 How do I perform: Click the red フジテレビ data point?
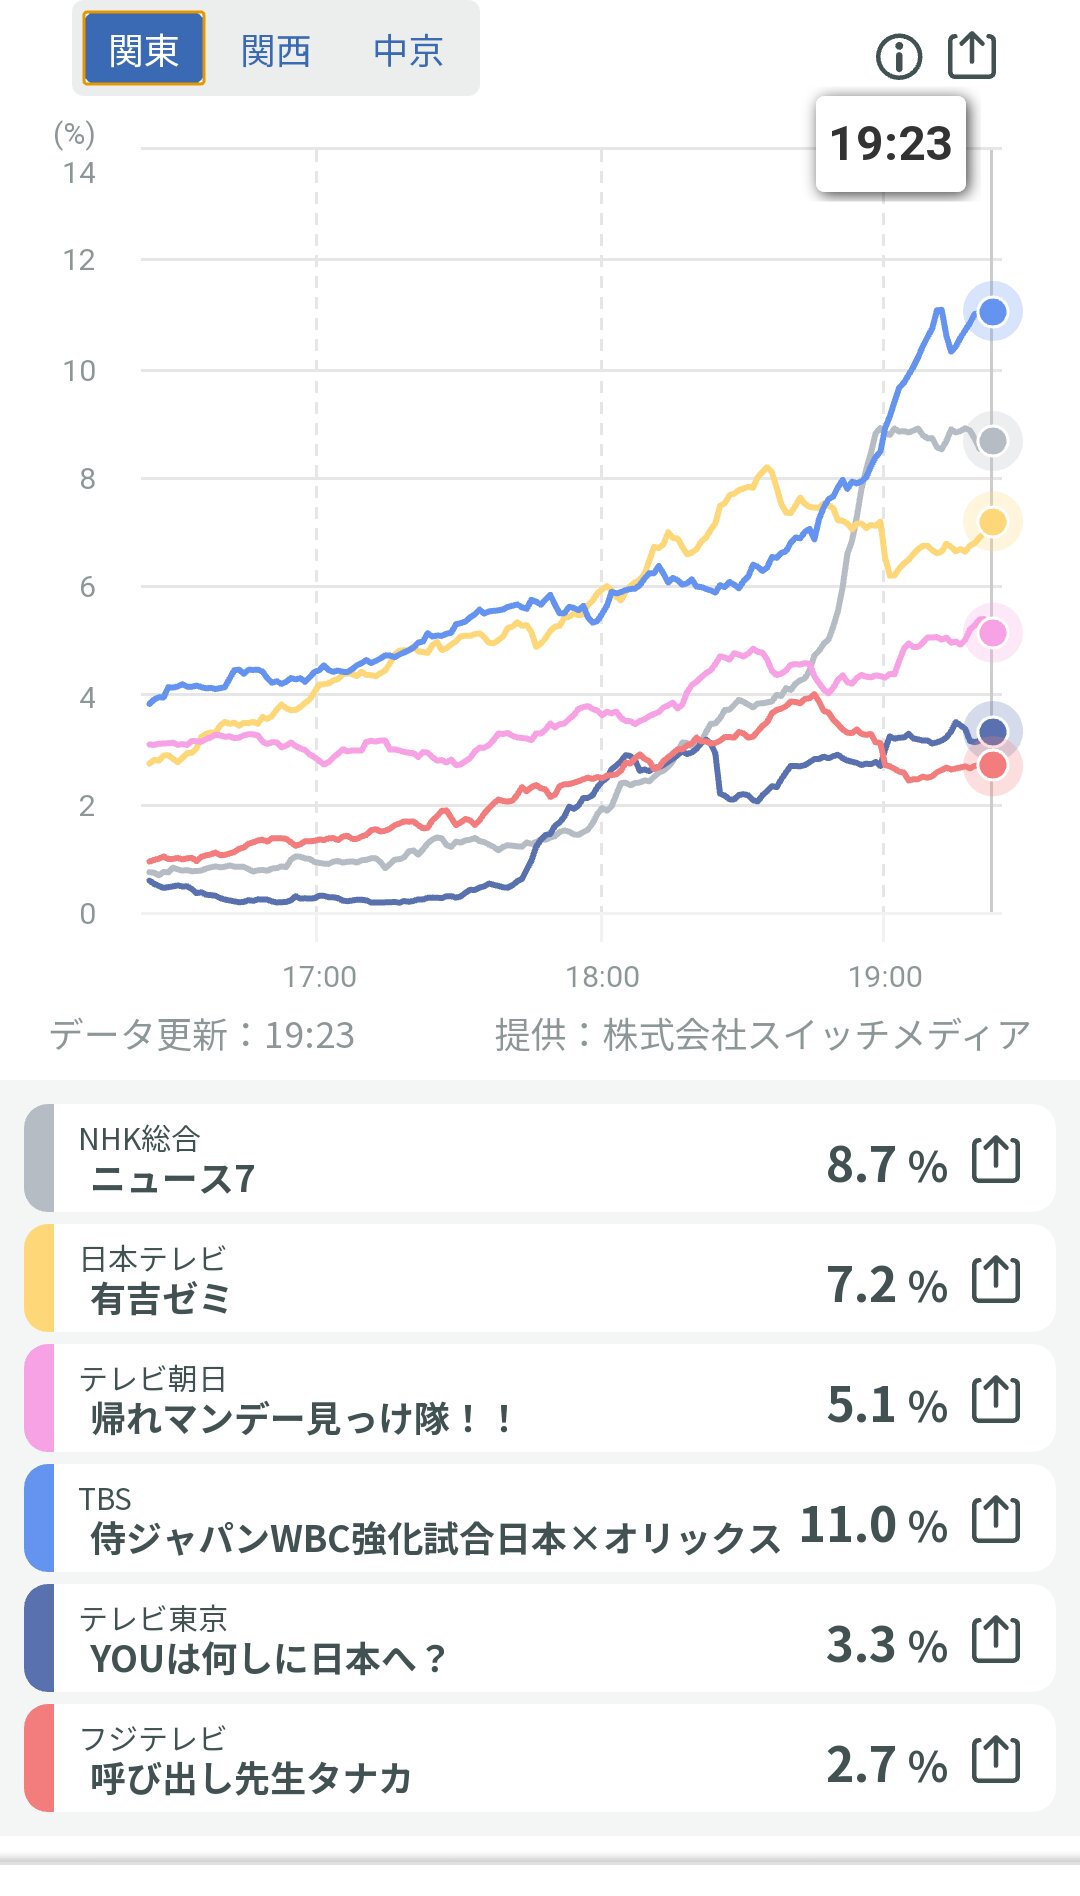[992, 766]
